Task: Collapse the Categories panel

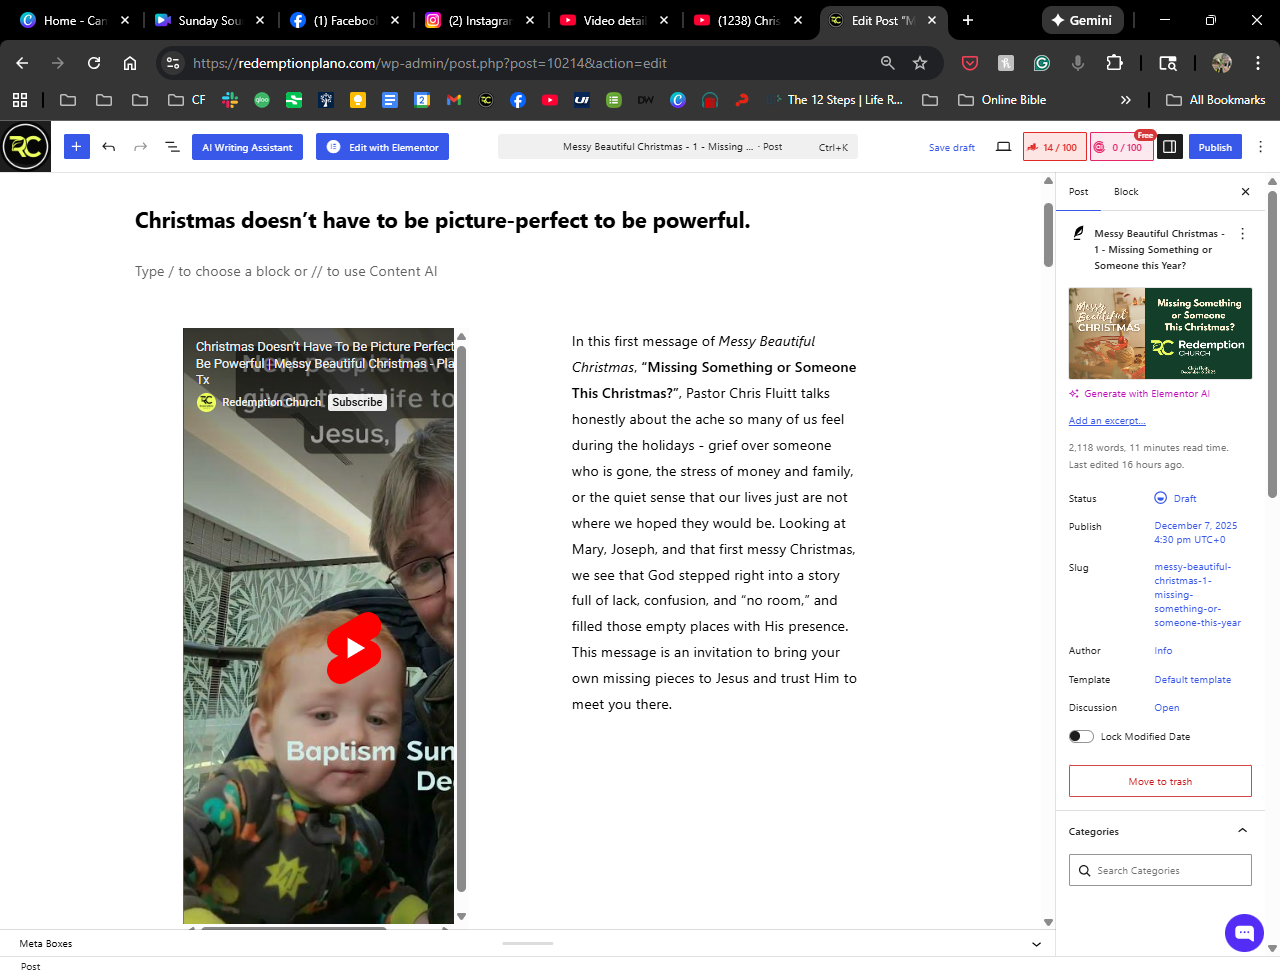Action: coord(1242,831)
